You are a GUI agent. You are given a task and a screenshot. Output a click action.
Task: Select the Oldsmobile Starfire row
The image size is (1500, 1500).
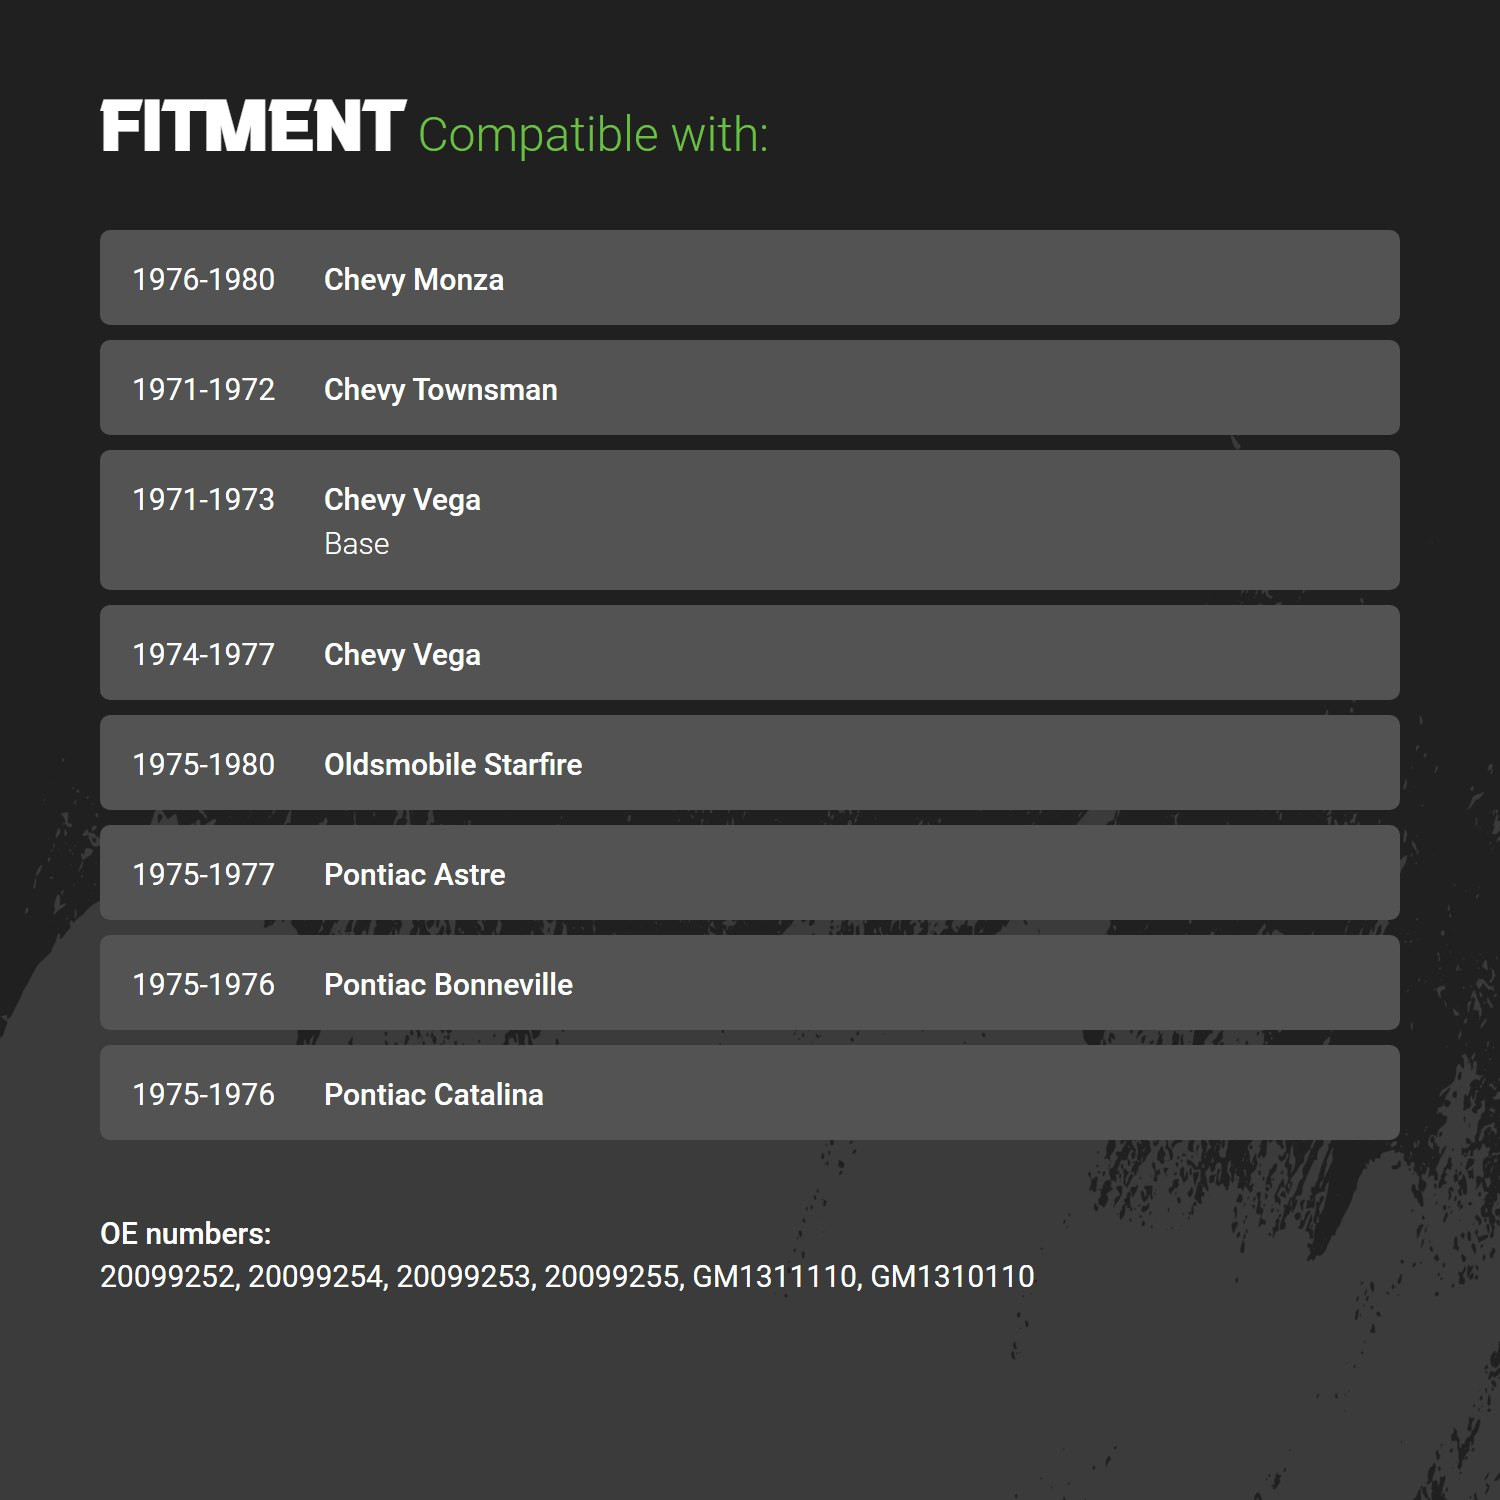(x=750, y=763)
